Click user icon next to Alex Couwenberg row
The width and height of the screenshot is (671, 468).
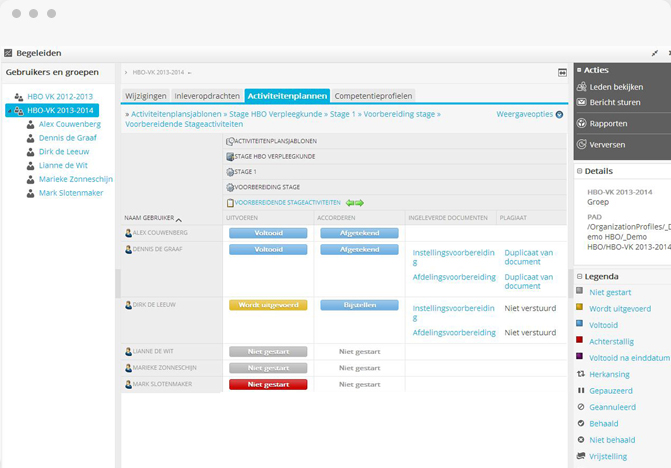[x=128, y=233]
